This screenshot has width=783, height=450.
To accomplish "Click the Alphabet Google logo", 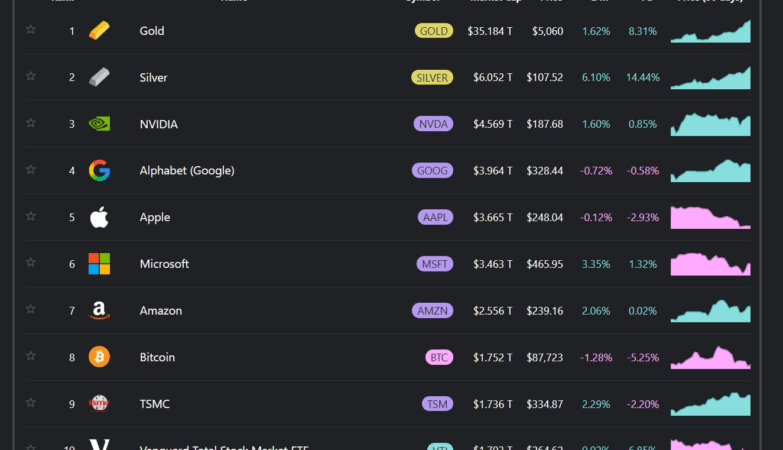I will (x=99, y=170).
